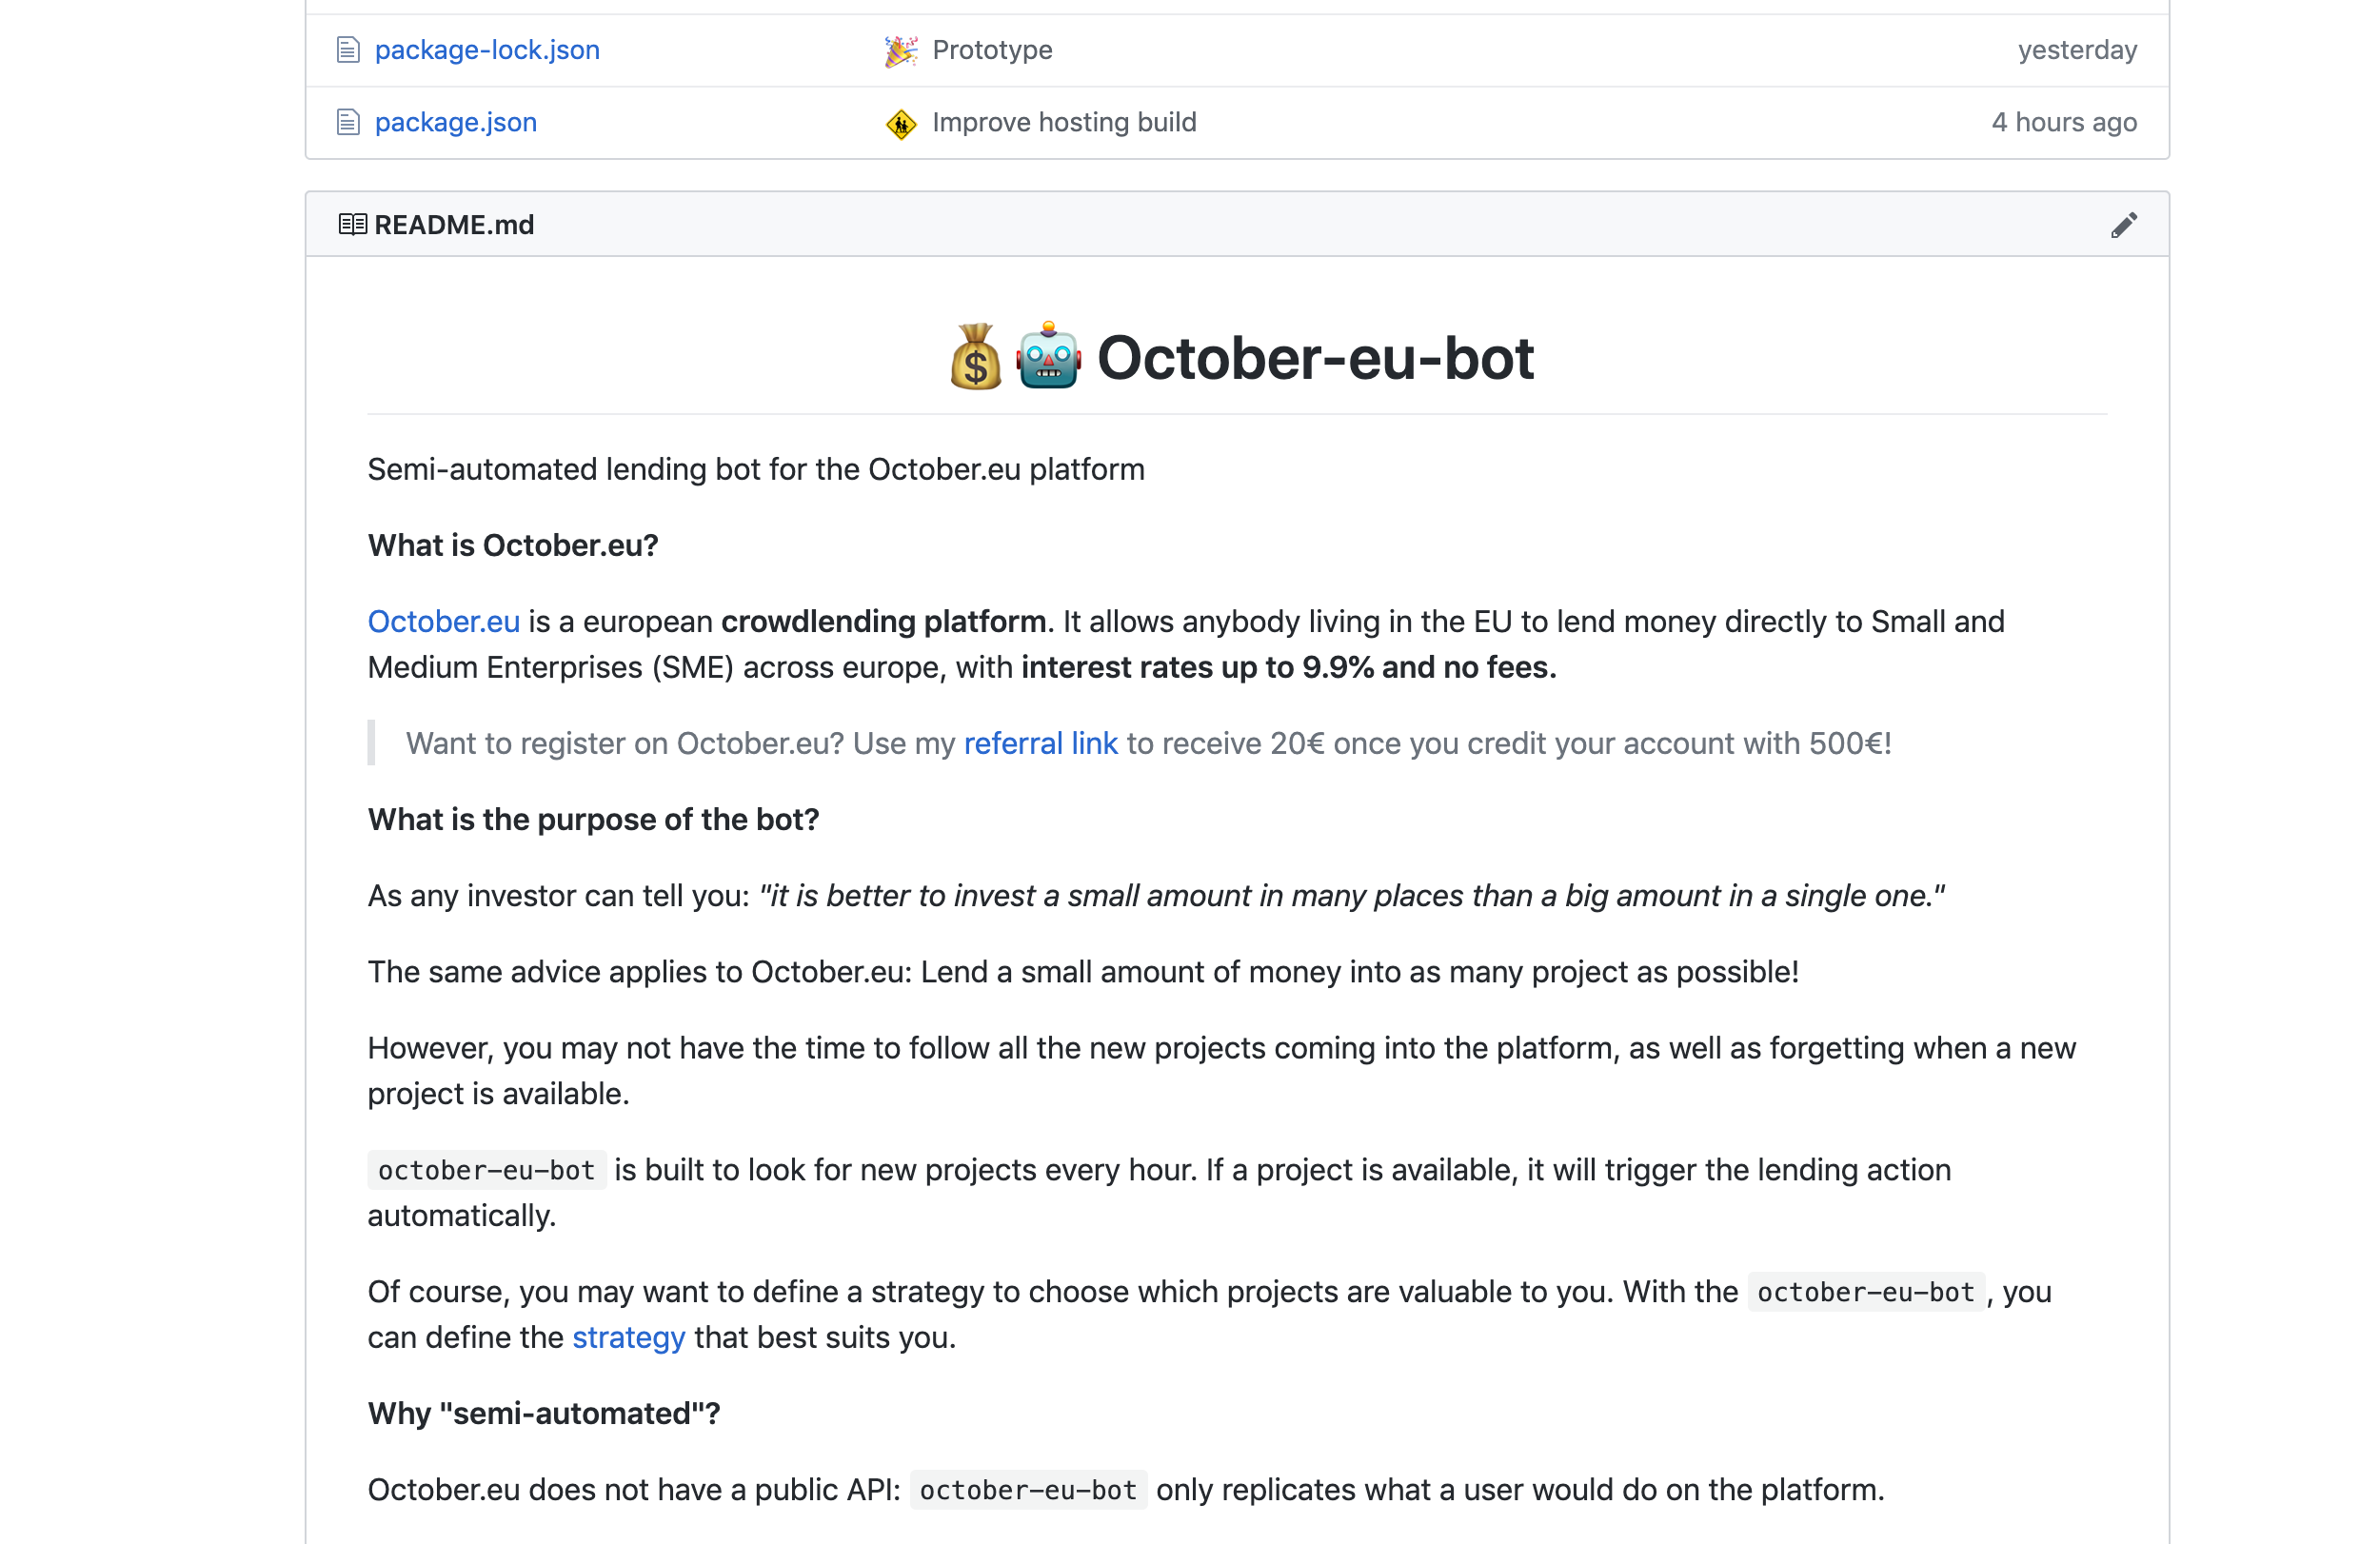Image resolution: width=2380 pixels, height=1544 pixels.
Task: Open the Prototype commit message
Action: [992, 49]
